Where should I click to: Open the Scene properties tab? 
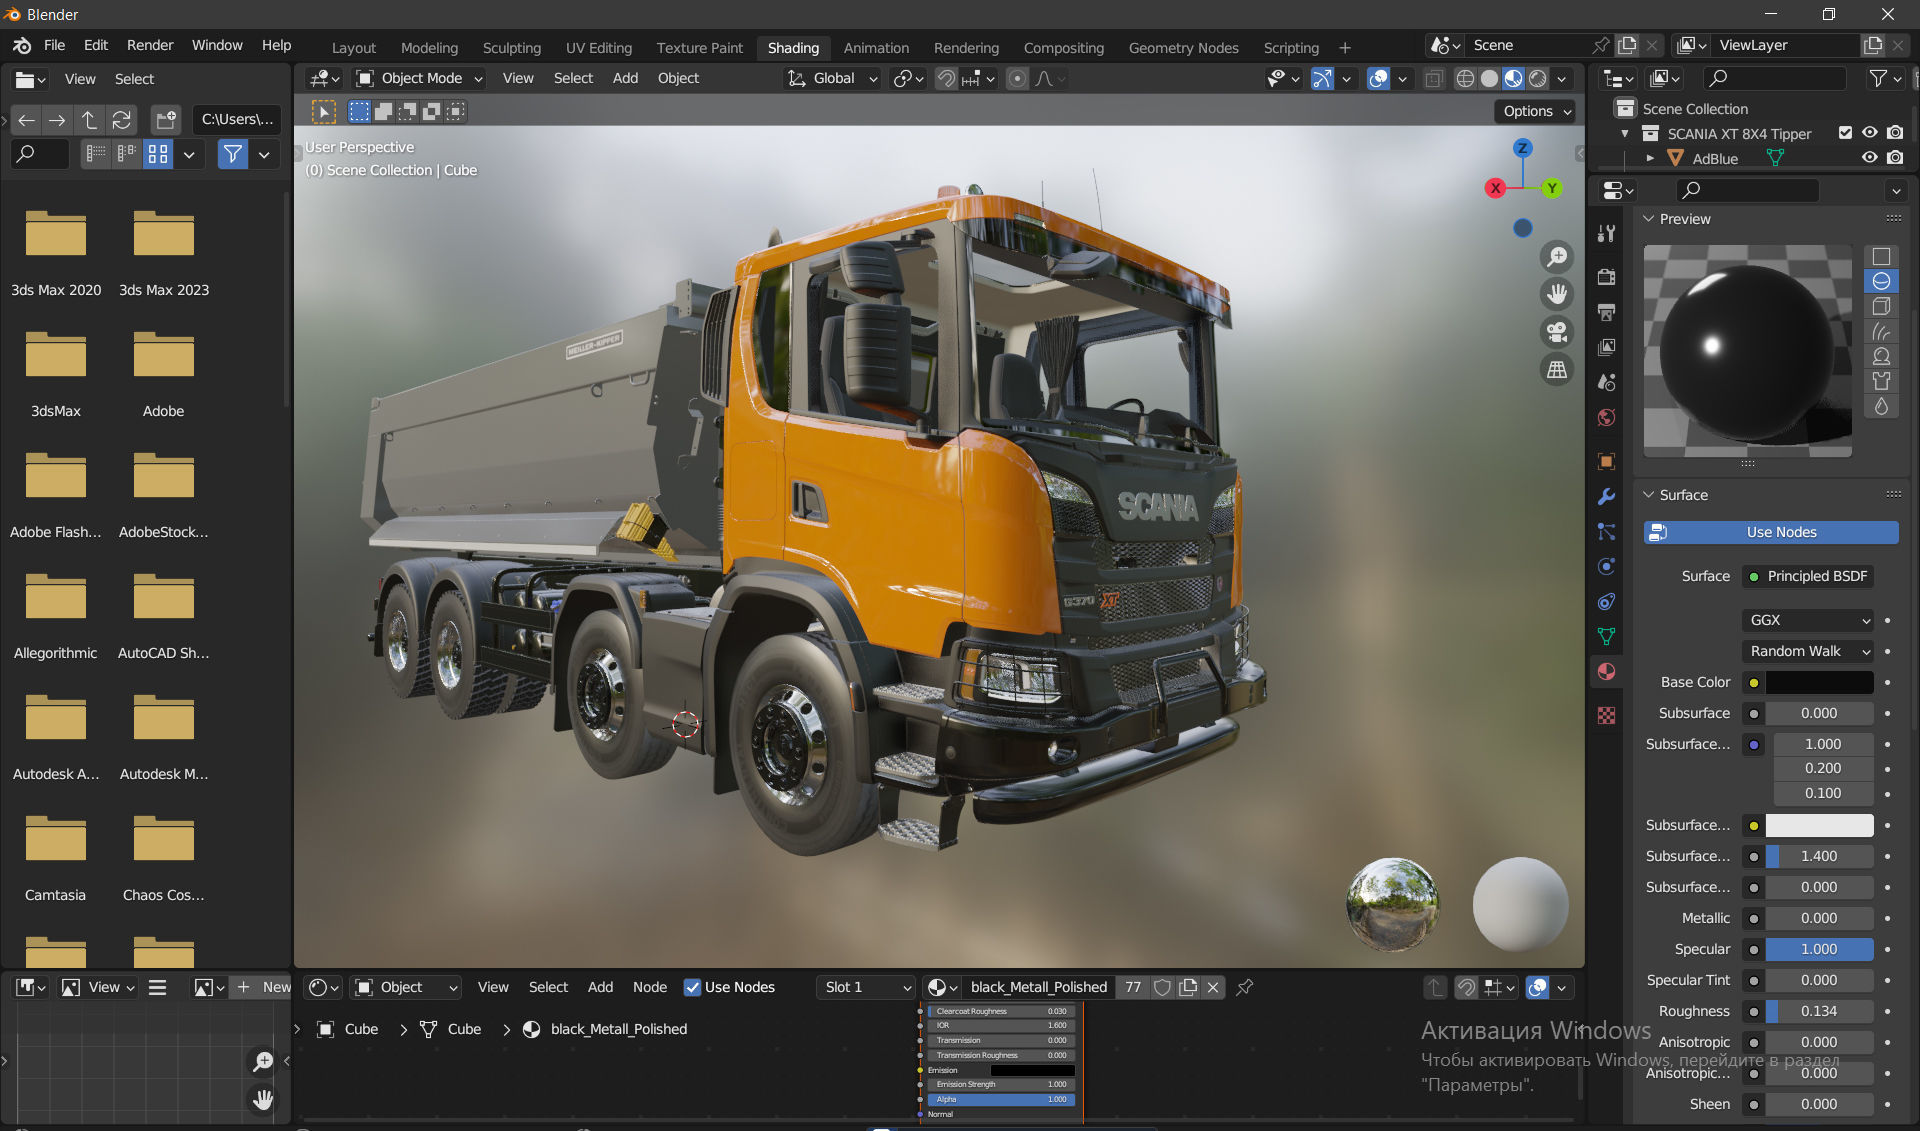click(x=1606, y=382)
